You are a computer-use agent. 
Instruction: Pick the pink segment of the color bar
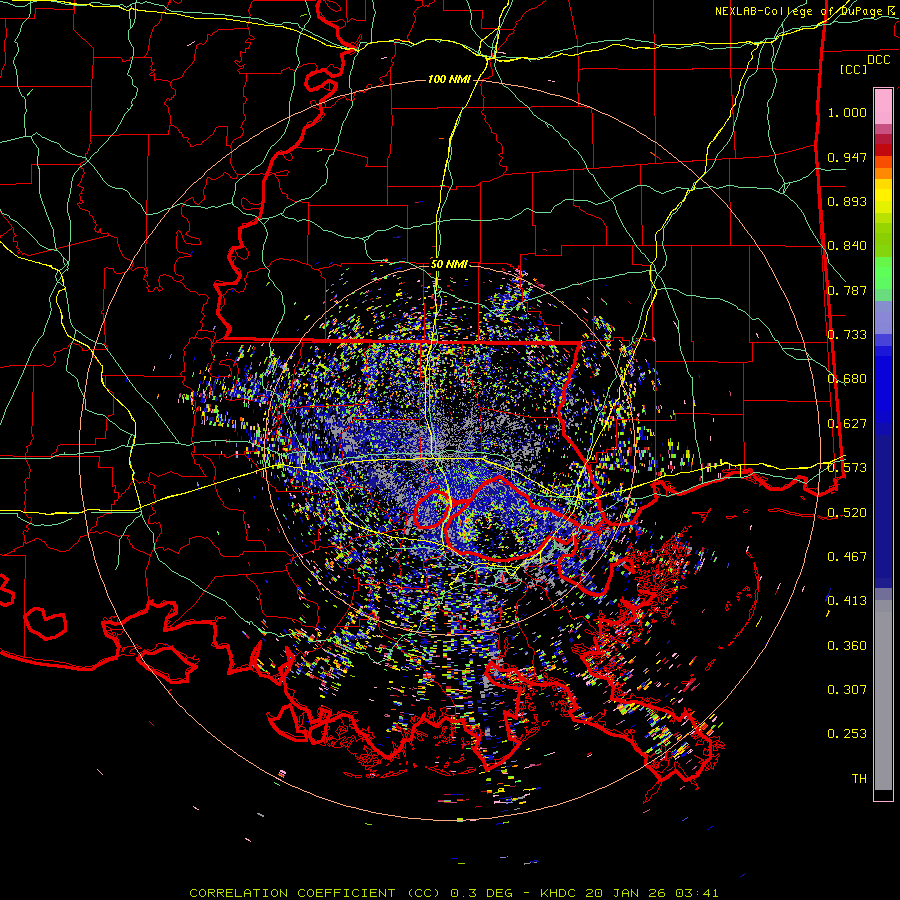(x=883, y=106)
